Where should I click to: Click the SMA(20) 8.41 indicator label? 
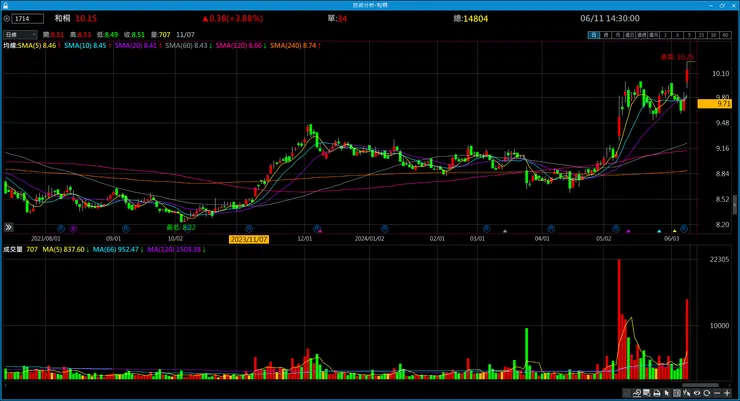[x=135, y=46]
